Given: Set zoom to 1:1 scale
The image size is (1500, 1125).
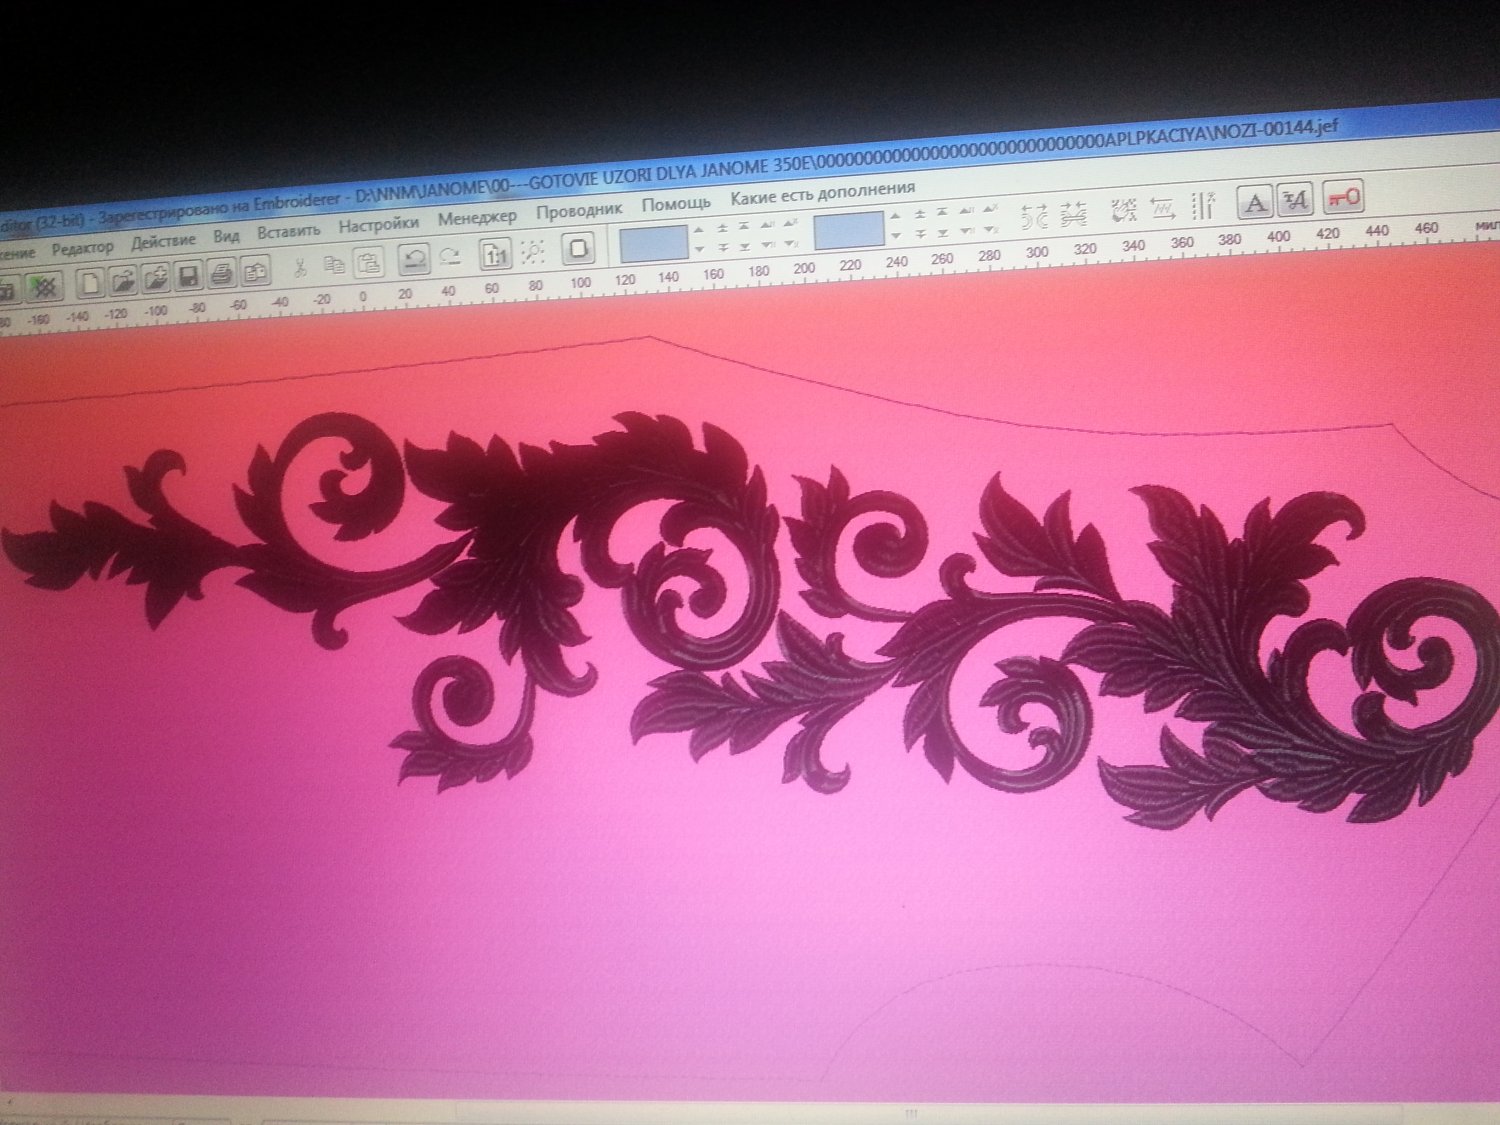Looking at the screenshot, I should (x=495, y=254).
